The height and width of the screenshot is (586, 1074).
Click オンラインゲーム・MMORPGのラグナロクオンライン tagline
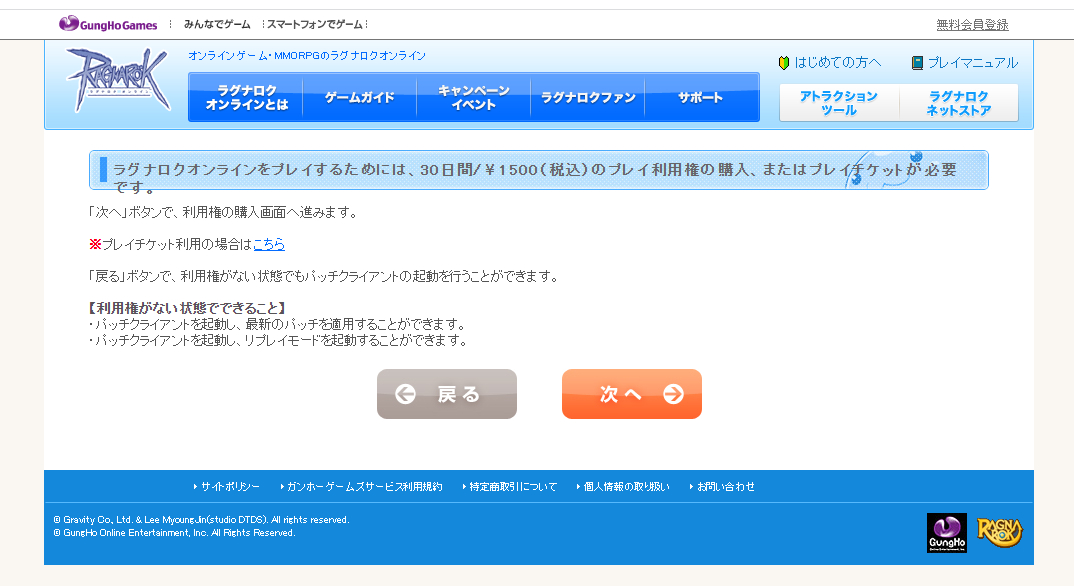[307, 55]
